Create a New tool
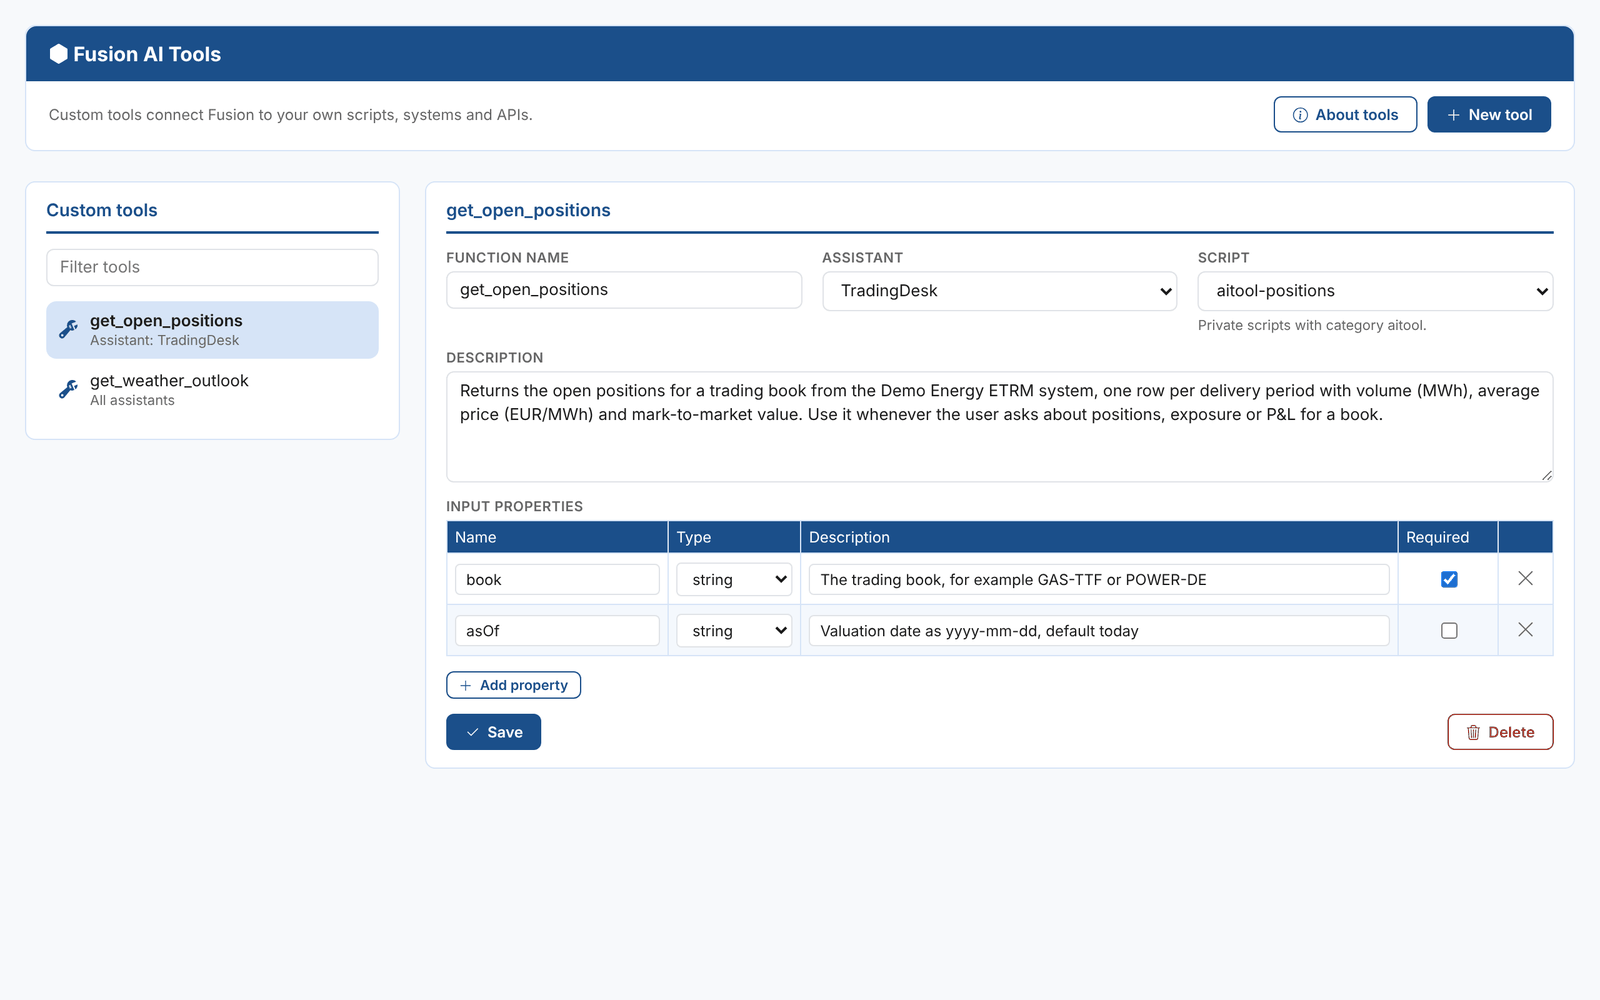The width and height of the screenshot is (1600, 1000). (1489, 115)
